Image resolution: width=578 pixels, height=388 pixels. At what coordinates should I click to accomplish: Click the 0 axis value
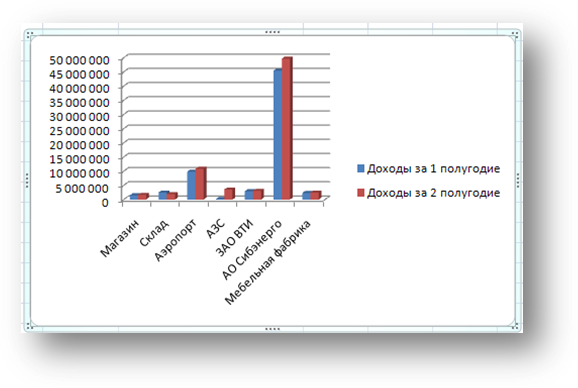click(105, 202)
